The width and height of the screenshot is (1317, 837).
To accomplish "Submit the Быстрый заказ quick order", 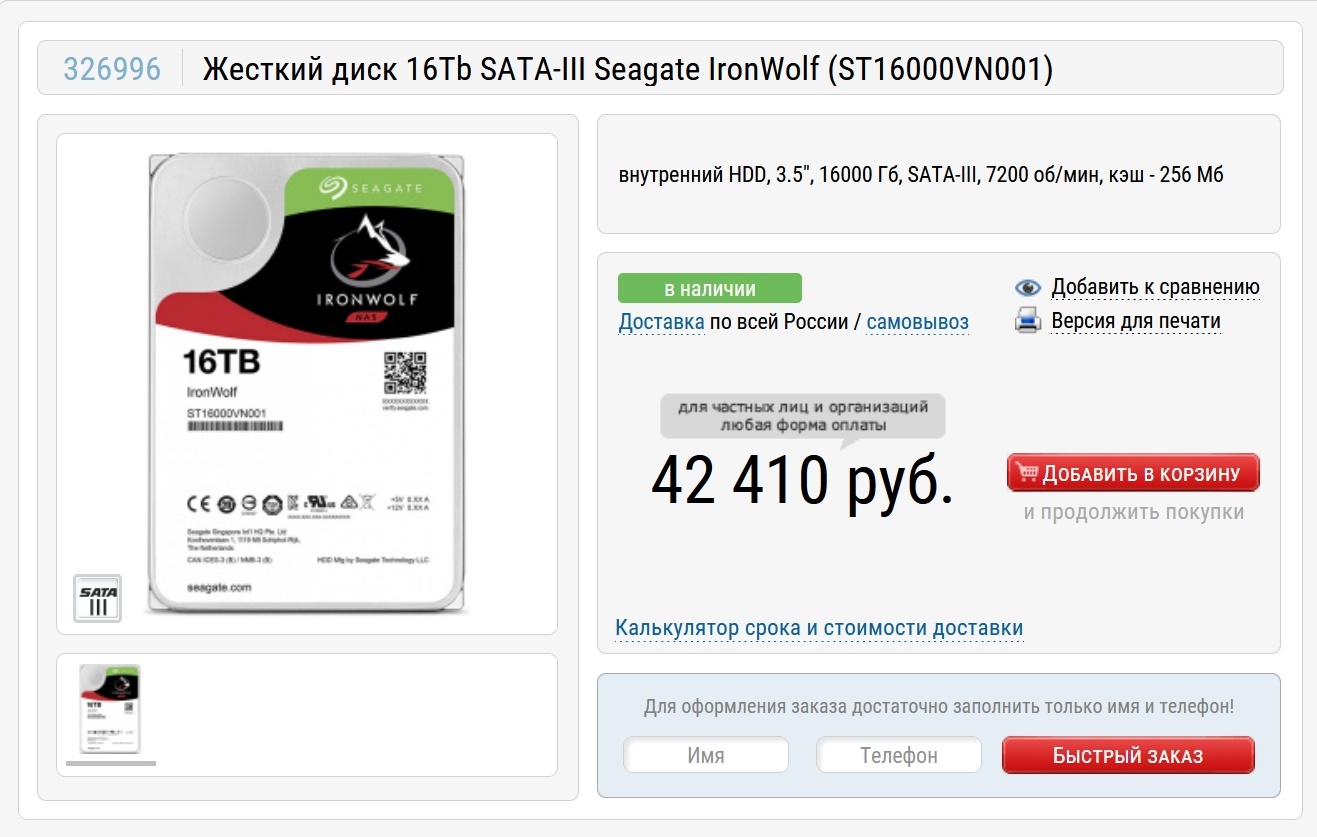I will pos(1128,755).
